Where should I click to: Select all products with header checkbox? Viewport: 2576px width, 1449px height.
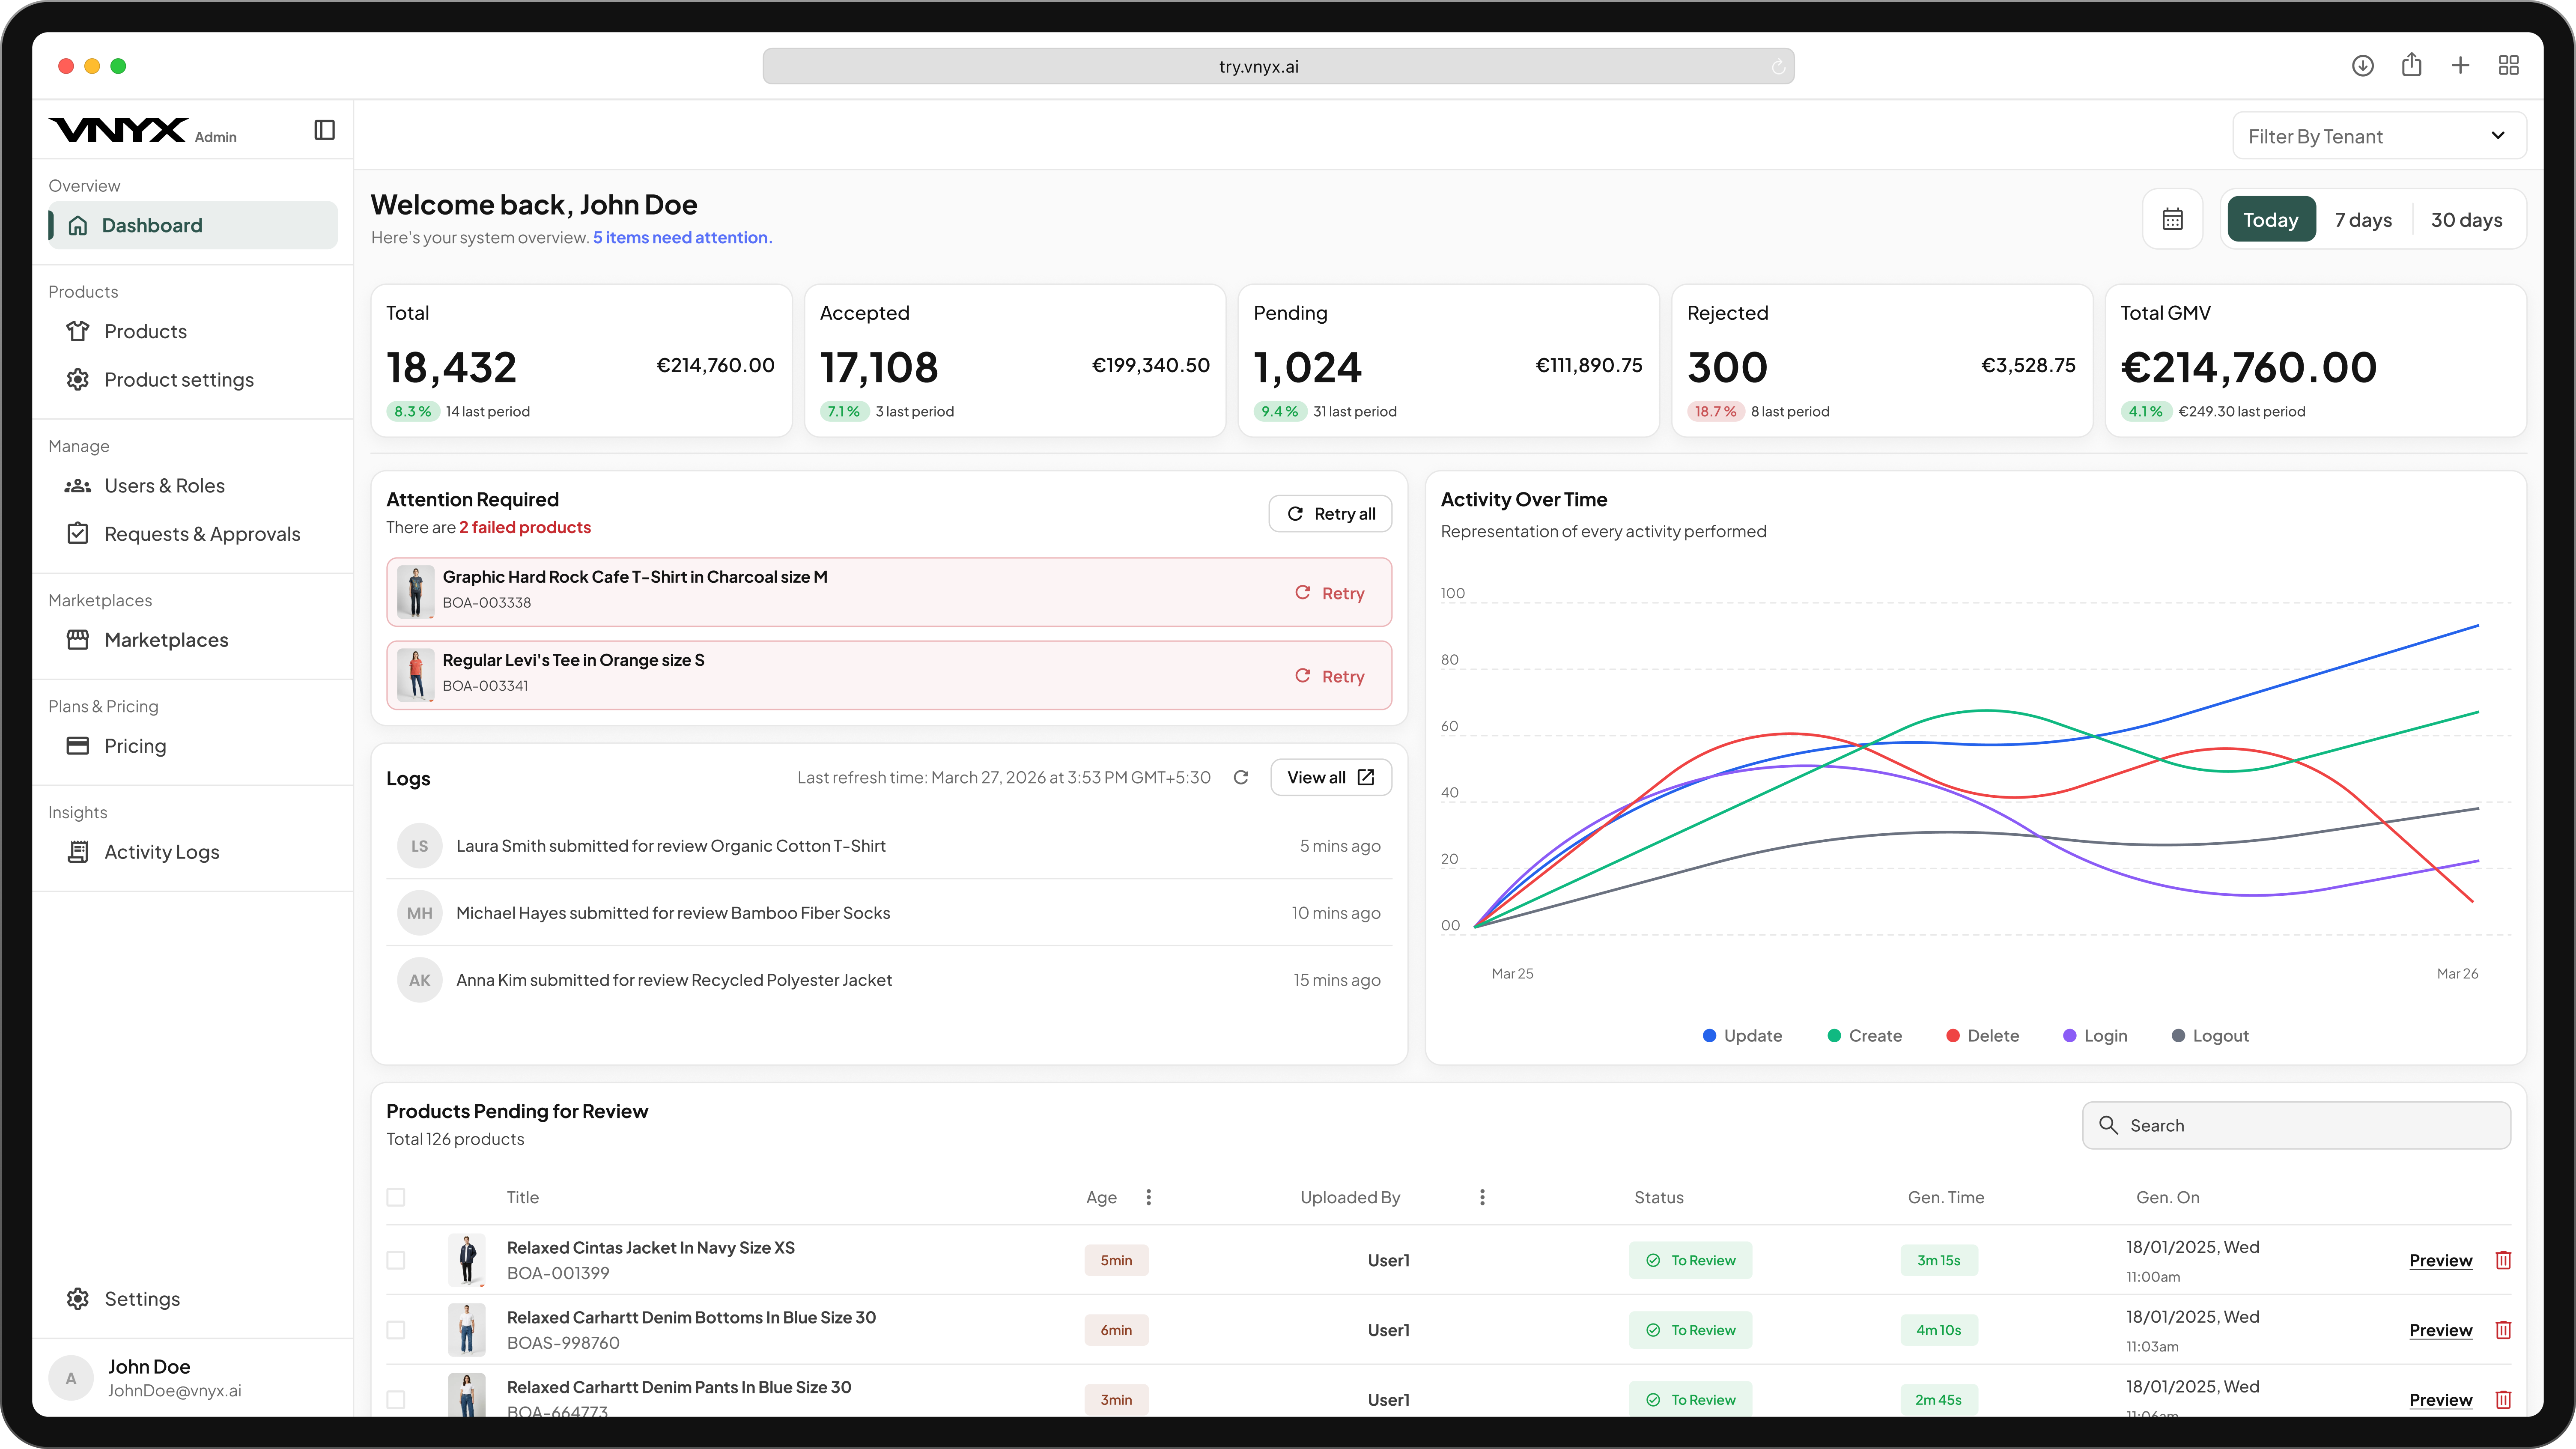(x=396, y=1197)
